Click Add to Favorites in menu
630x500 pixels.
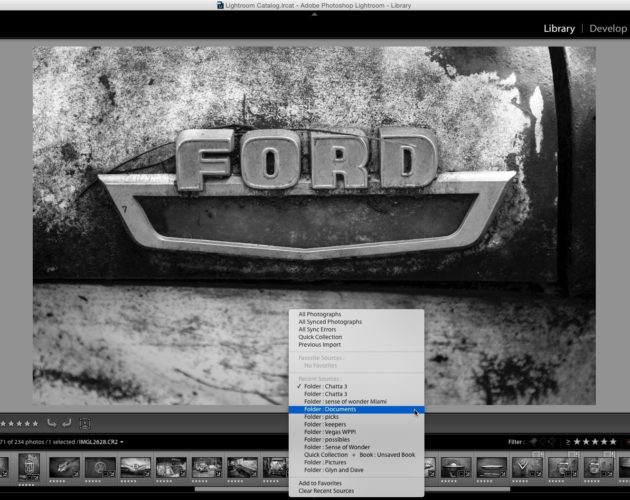[x=356, y=483]
